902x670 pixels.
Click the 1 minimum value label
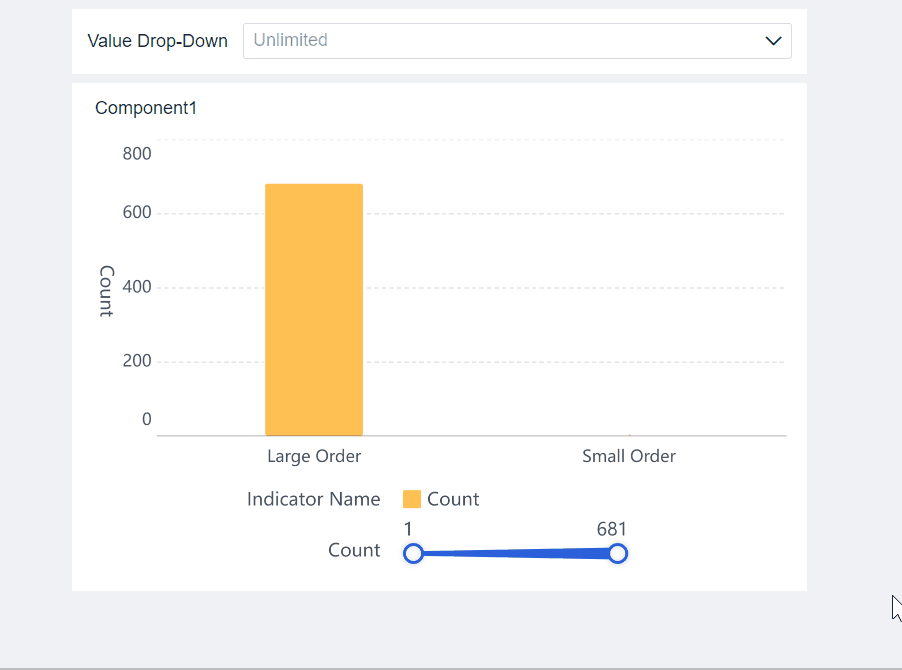408,529
